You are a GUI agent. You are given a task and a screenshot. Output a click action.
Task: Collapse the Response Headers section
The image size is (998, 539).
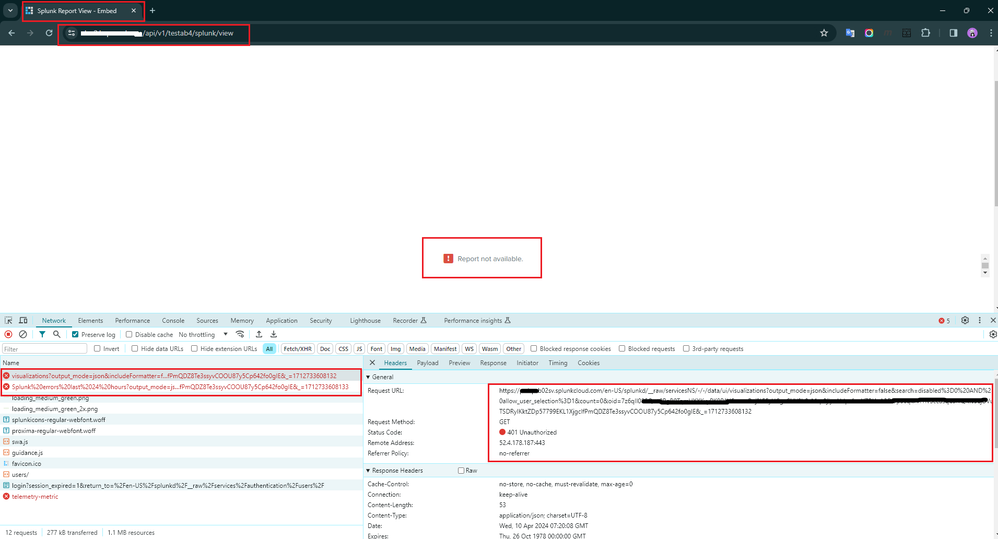[x=368, y=470]
